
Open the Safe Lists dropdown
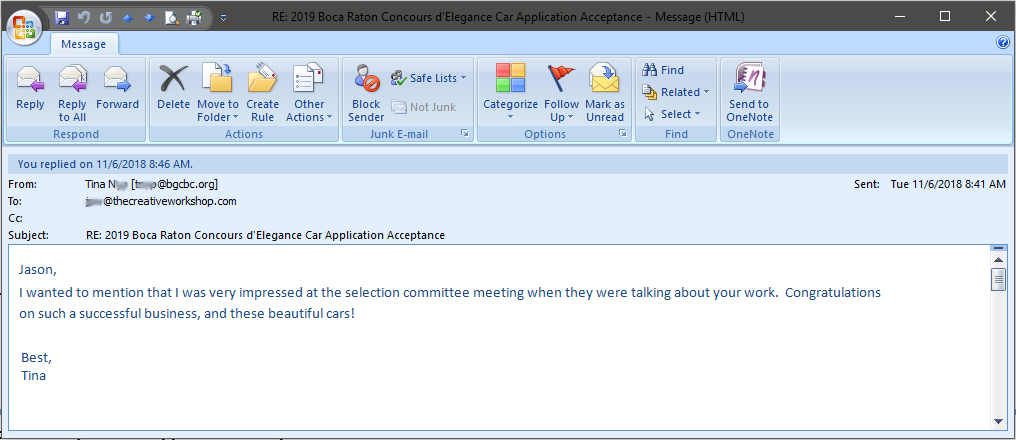click(429, 78)
